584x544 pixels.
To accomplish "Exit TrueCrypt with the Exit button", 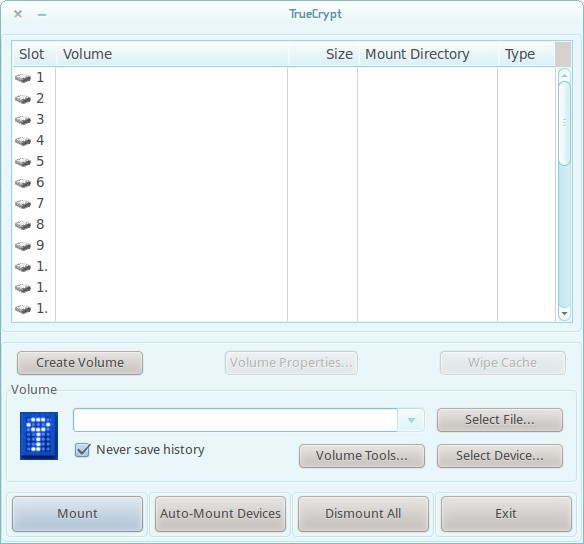I will point(506,514).
